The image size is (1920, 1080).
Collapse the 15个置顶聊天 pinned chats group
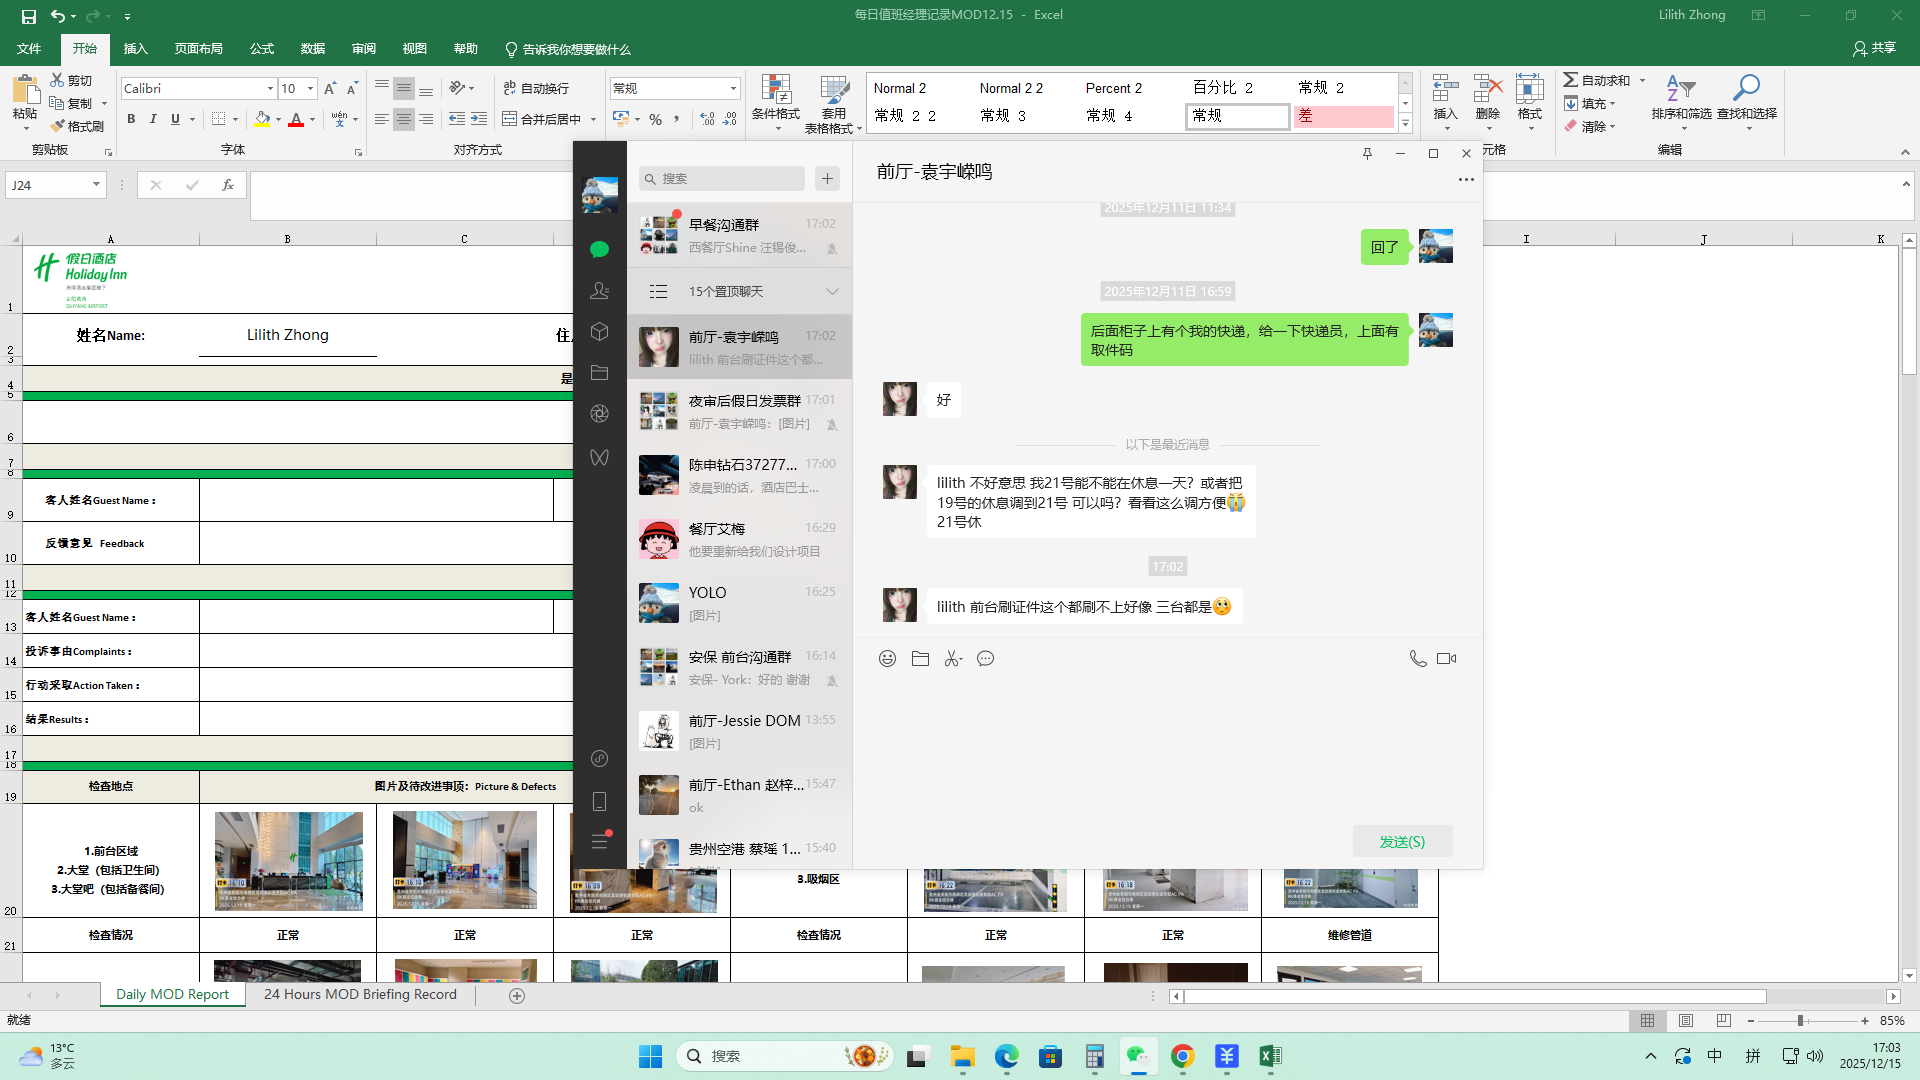tap(832, 291)
